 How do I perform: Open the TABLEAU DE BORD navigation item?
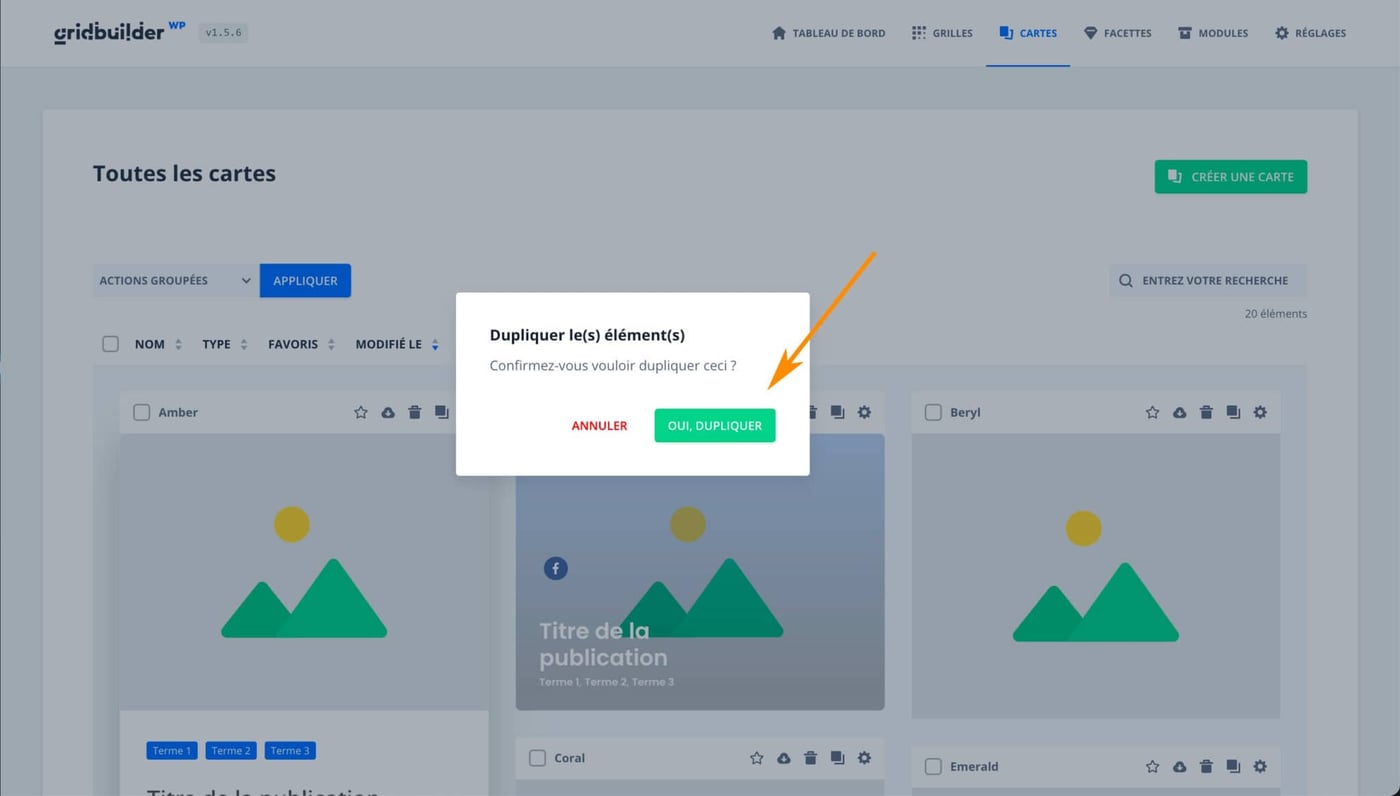click(x=828, y=32)
